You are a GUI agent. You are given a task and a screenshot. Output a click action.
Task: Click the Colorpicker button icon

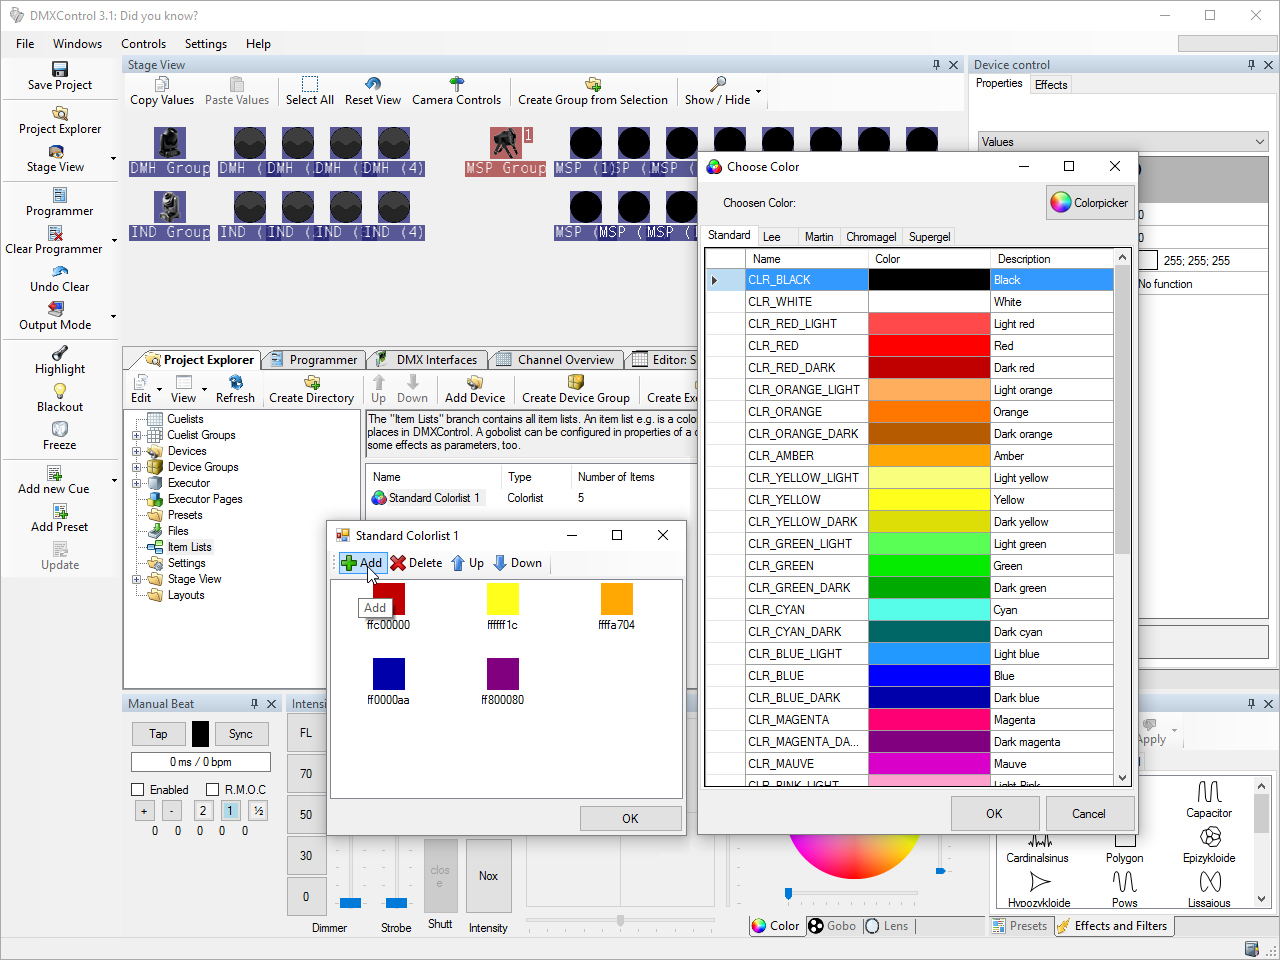point(1061,203)
